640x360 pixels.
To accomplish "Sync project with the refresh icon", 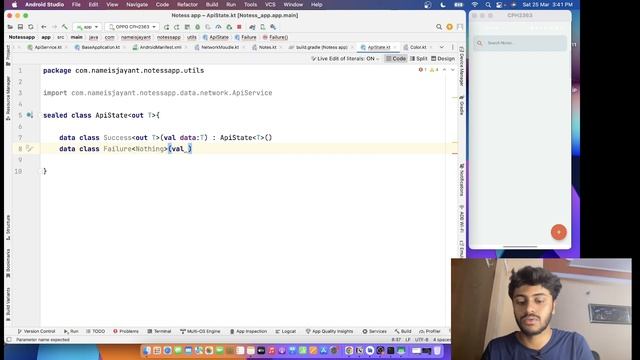I will point(31,27).
